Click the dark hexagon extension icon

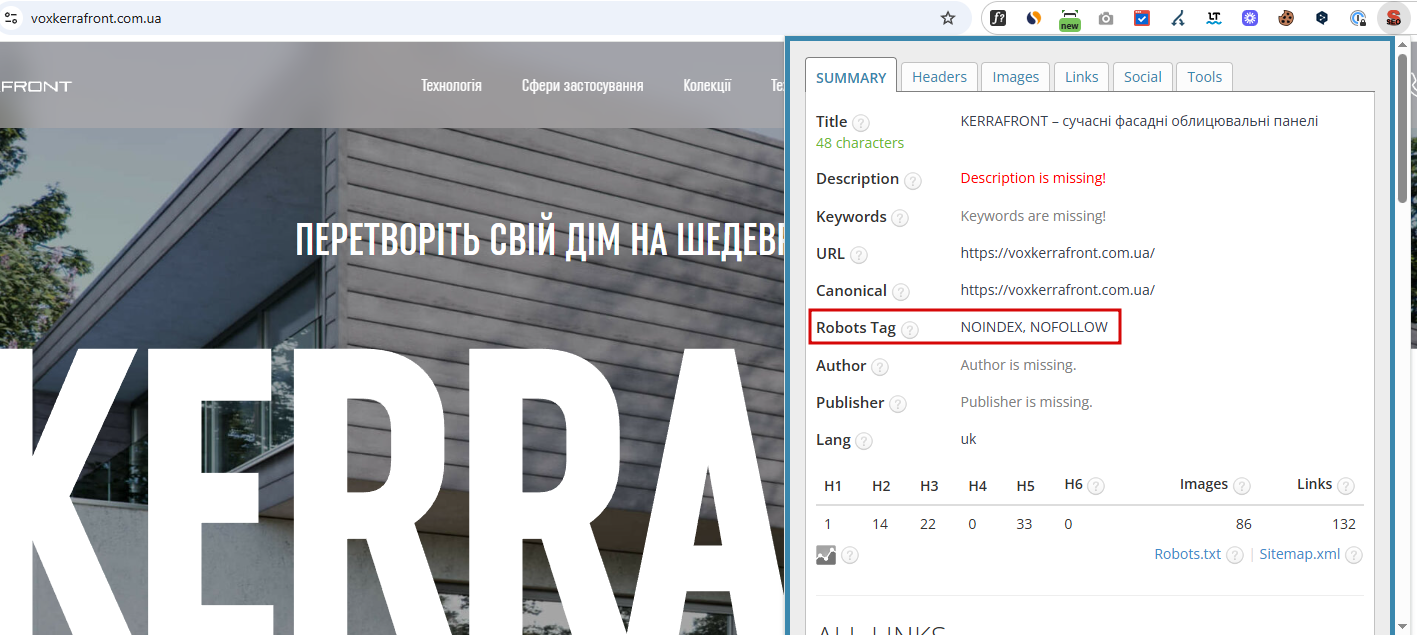pyautogui.click(x=1322, y=18)
